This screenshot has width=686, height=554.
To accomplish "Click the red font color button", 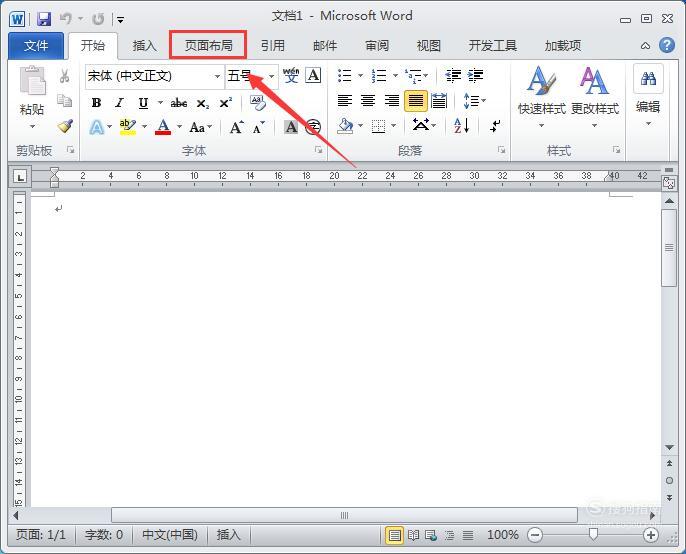I will click(x=163, y=127).
